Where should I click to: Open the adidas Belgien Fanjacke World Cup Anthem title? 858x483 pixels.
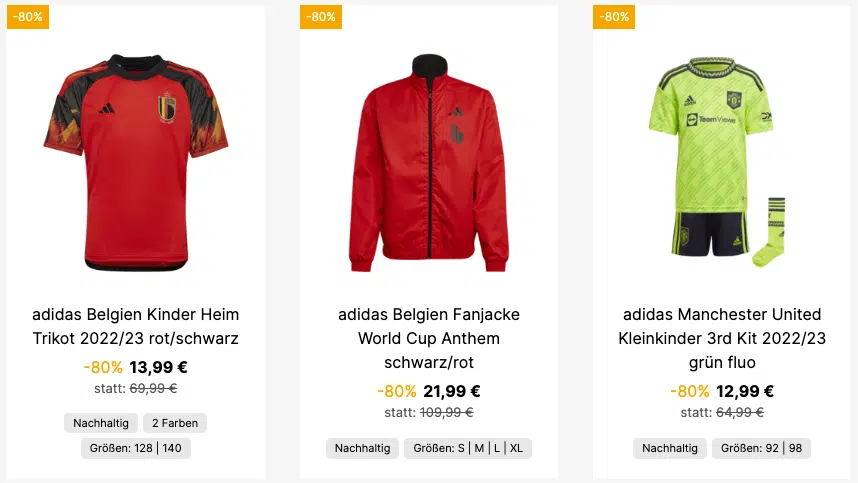[x=429, y=338]
